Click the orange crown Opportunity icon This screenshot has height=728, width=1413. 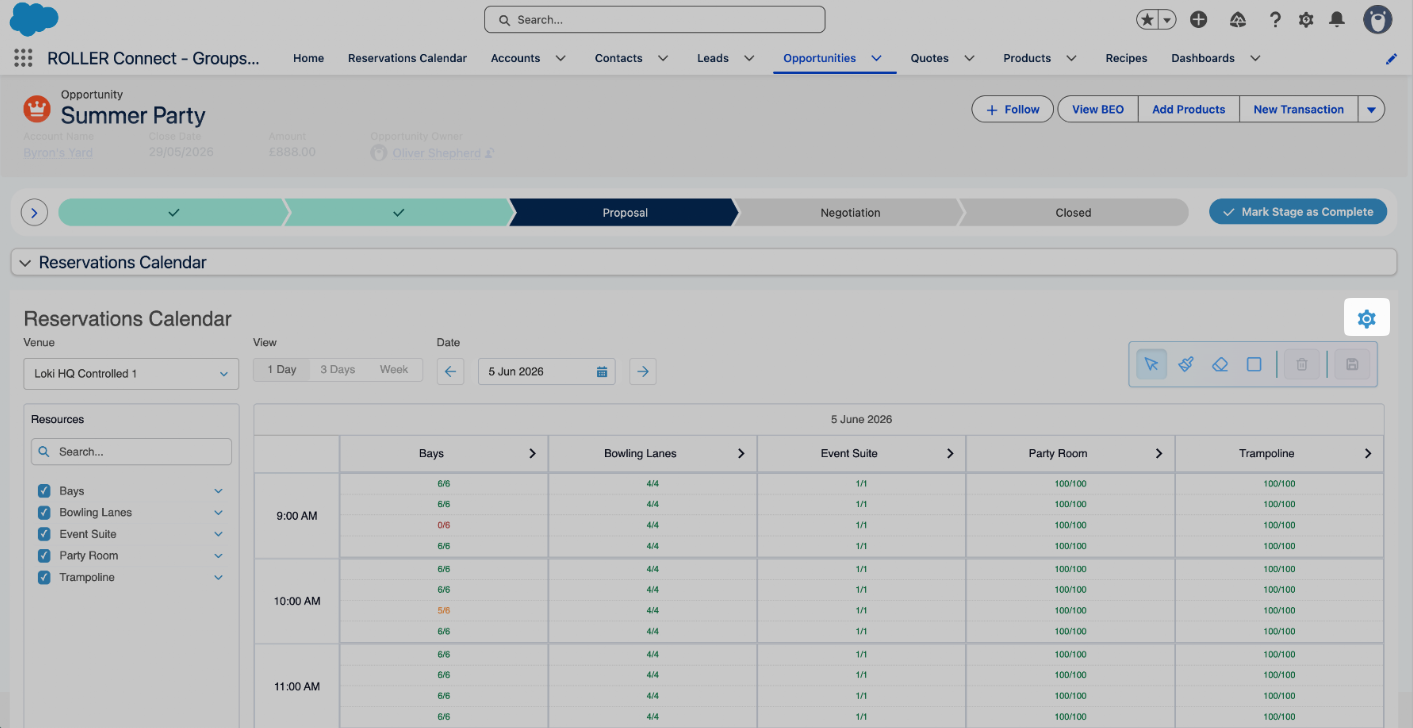[x=37, y=108]
